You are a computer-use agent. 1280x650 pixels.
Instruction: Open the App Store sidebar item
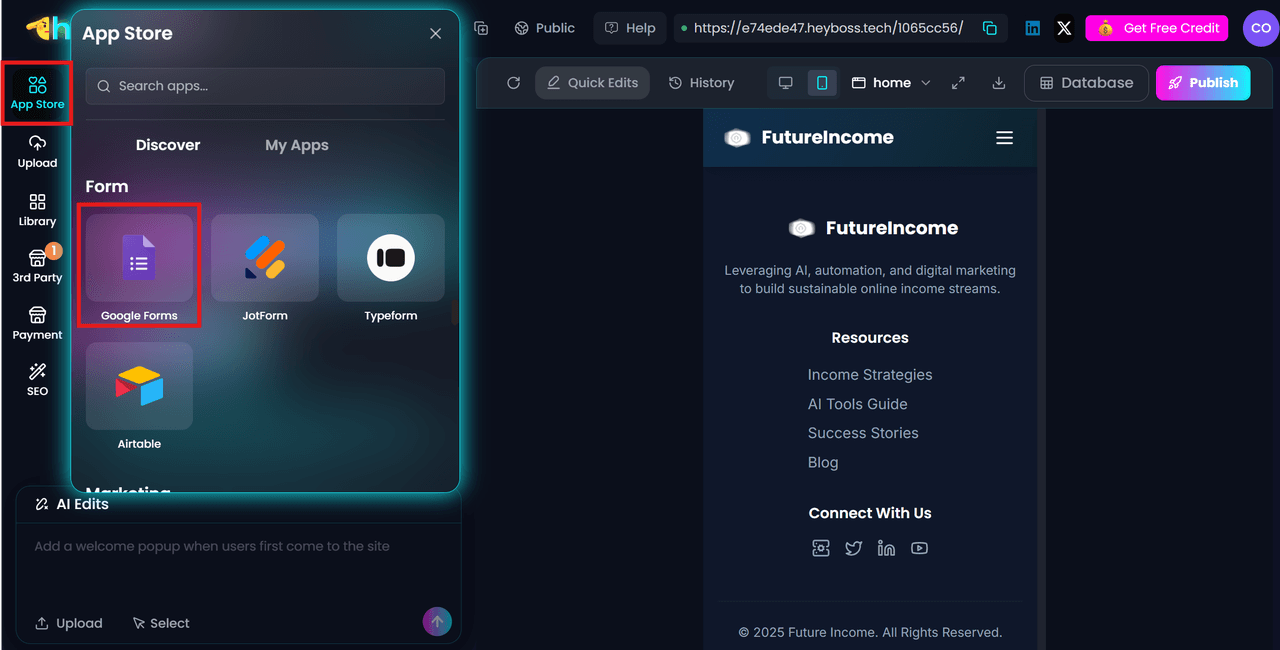coord(37,92)
